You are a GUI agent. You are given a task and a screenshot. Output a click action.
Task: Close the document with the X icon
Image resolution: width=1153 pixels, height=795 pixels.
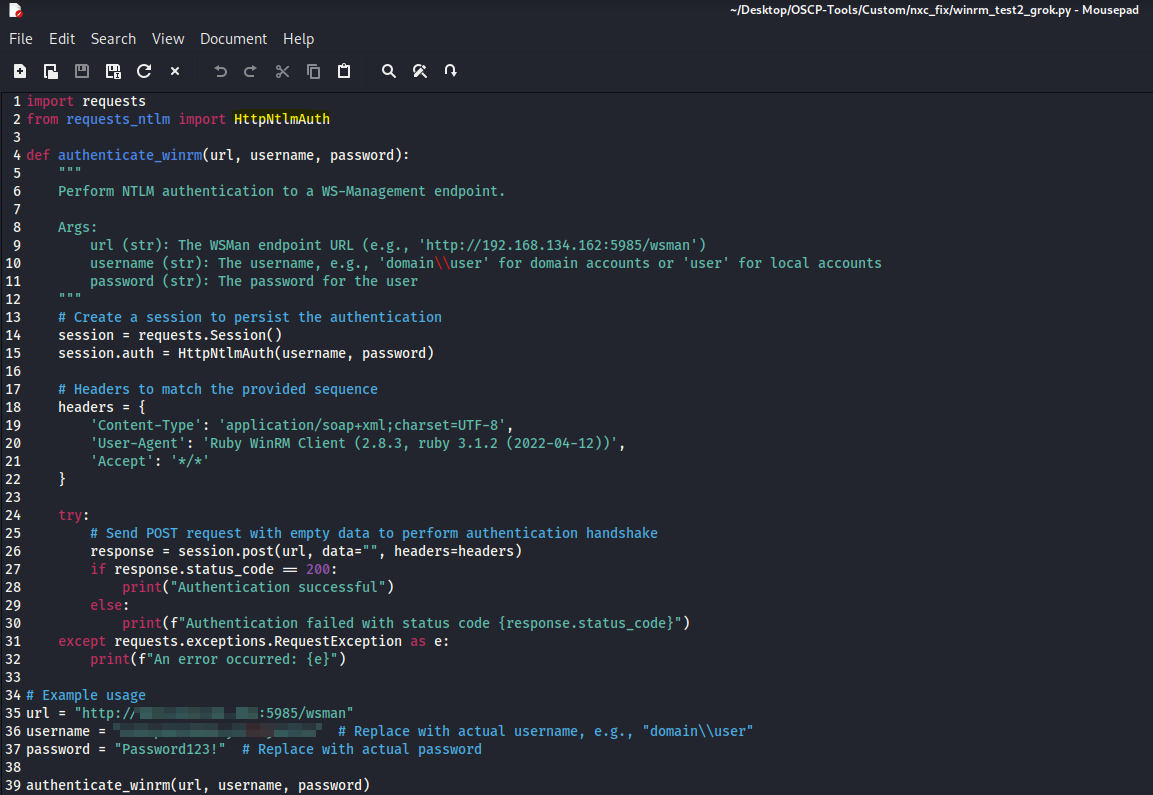pyautogui.click(x=175, y=71)
